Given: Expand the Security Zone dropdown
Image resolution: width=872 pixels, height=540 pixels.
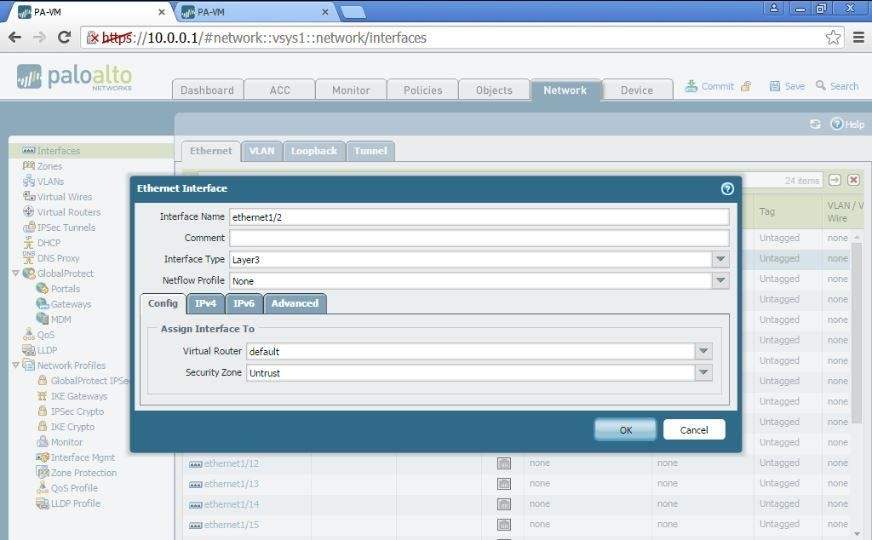Looking at the screenshot, I should click(704, 372).
